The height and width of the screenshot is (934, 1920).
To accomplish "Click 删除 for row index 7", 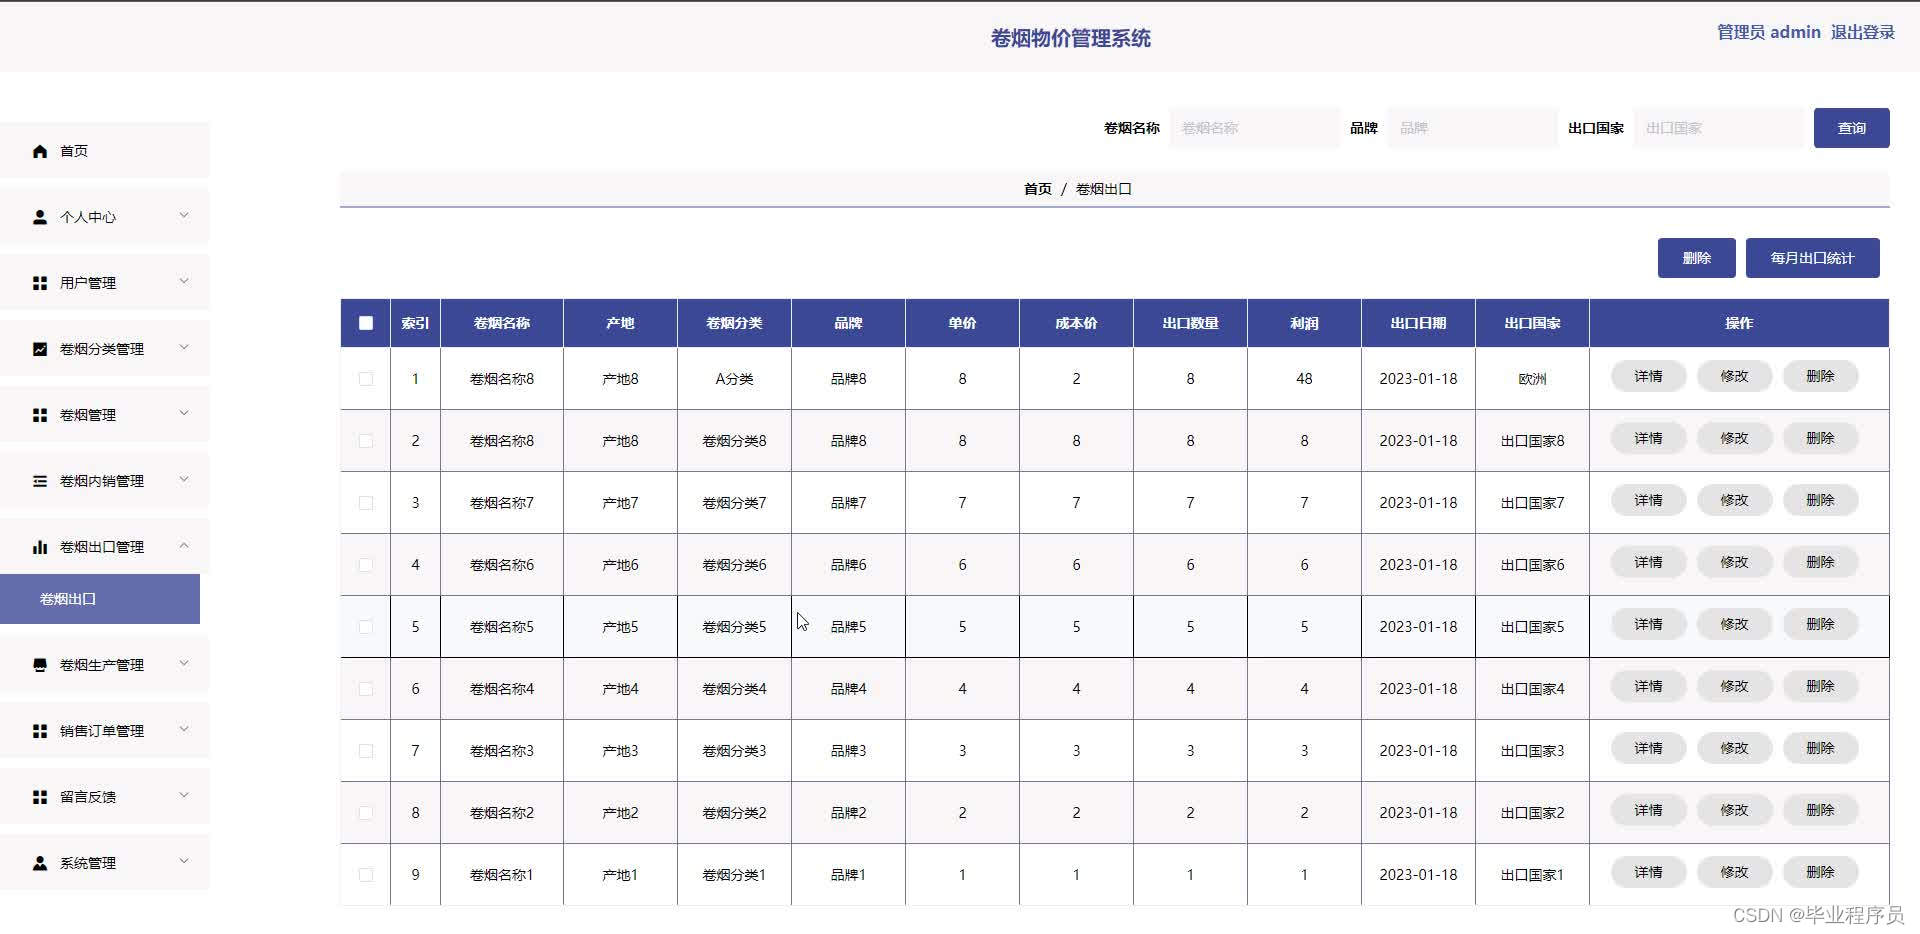I will [1820, 749].
